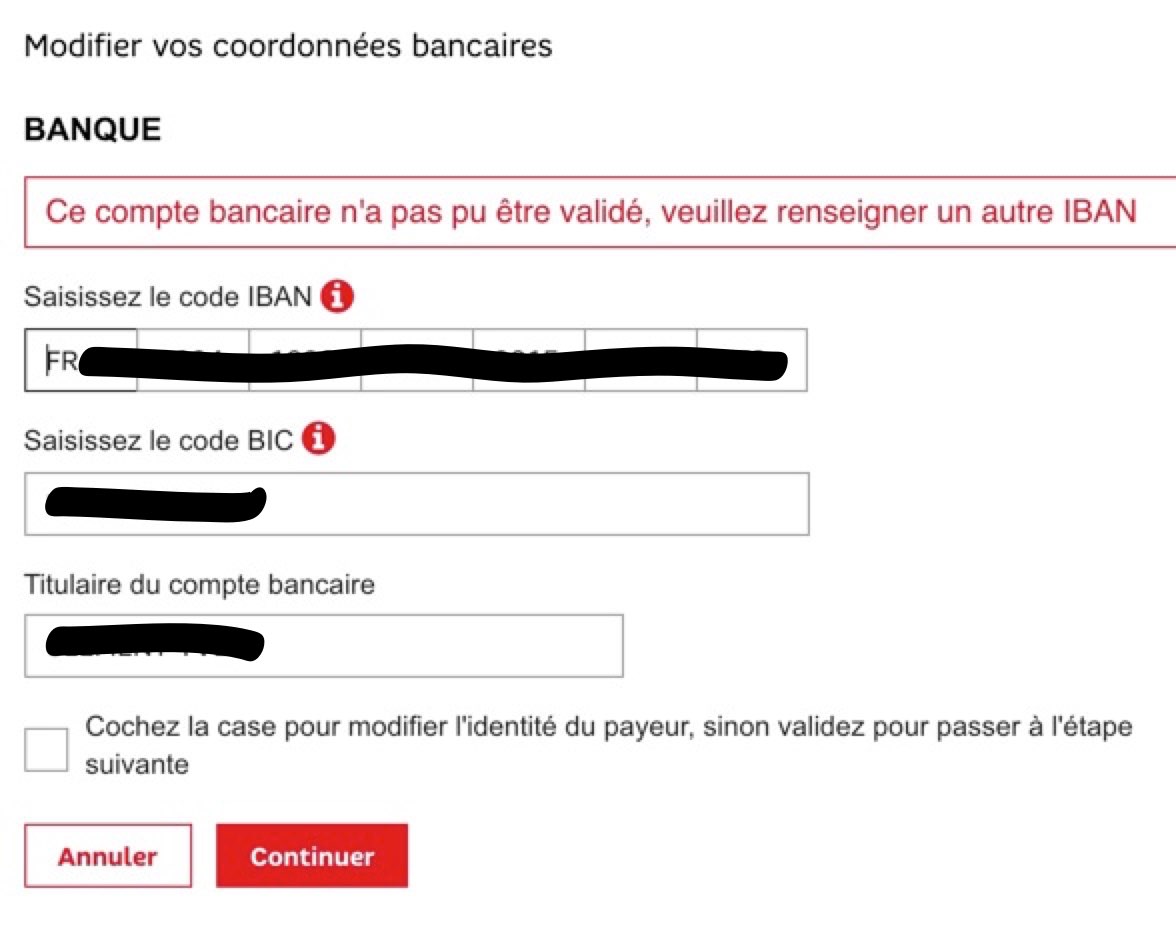Click the 'Titulaire du compte bancaire' field

pos(324,647)
